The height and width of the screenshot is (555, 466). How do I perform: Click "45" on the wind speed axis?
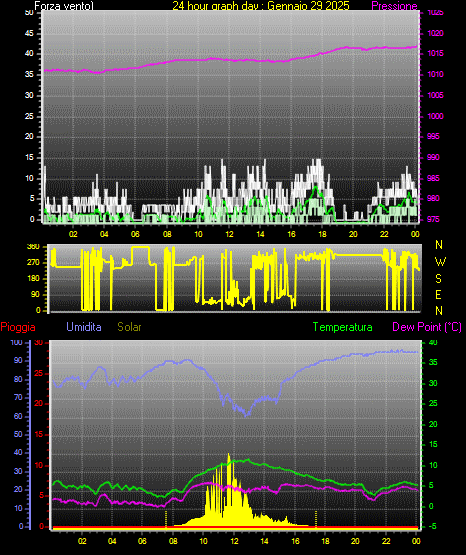(x=29, y=33)
